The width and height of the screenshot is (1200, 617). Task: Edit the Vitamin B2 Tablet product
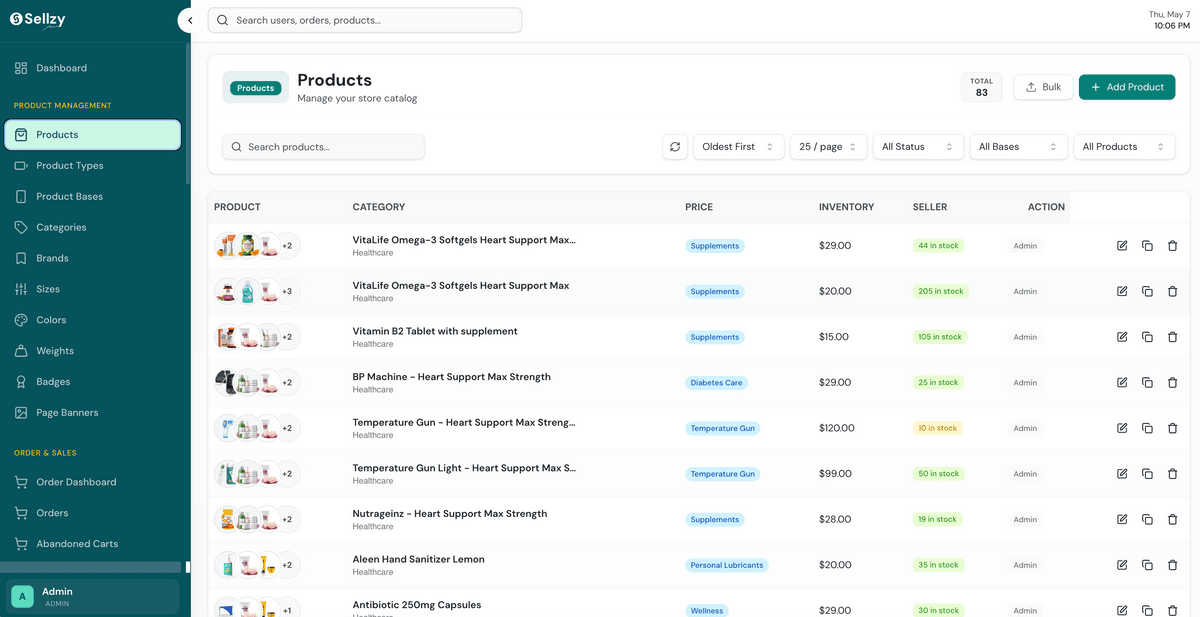(x=1122, y=337)
